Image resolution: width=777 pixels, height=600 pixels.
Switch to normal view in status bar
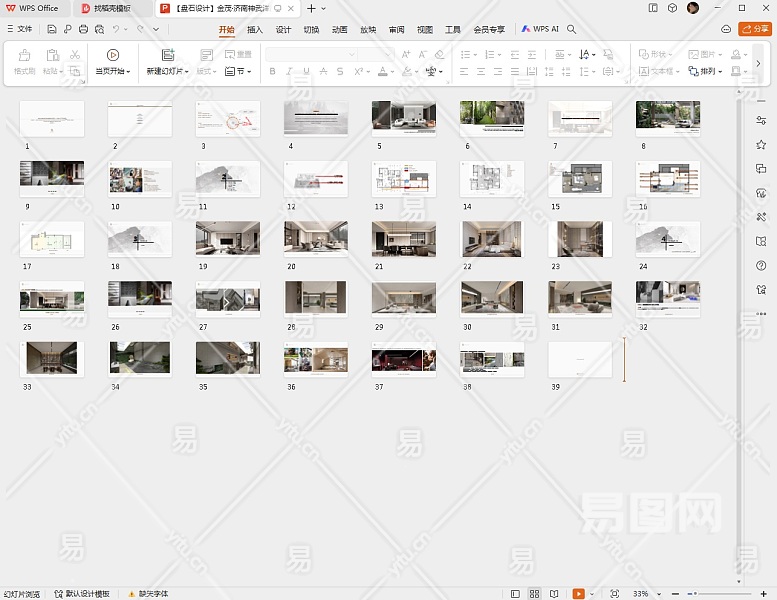[x=515, y=594]
